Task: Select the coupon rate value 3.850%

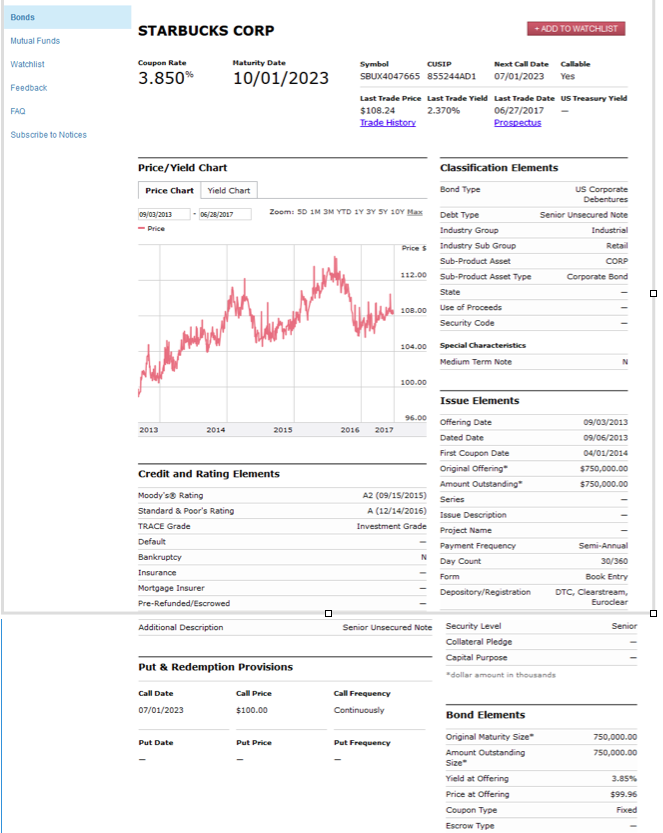Action: tap(166, 78)
